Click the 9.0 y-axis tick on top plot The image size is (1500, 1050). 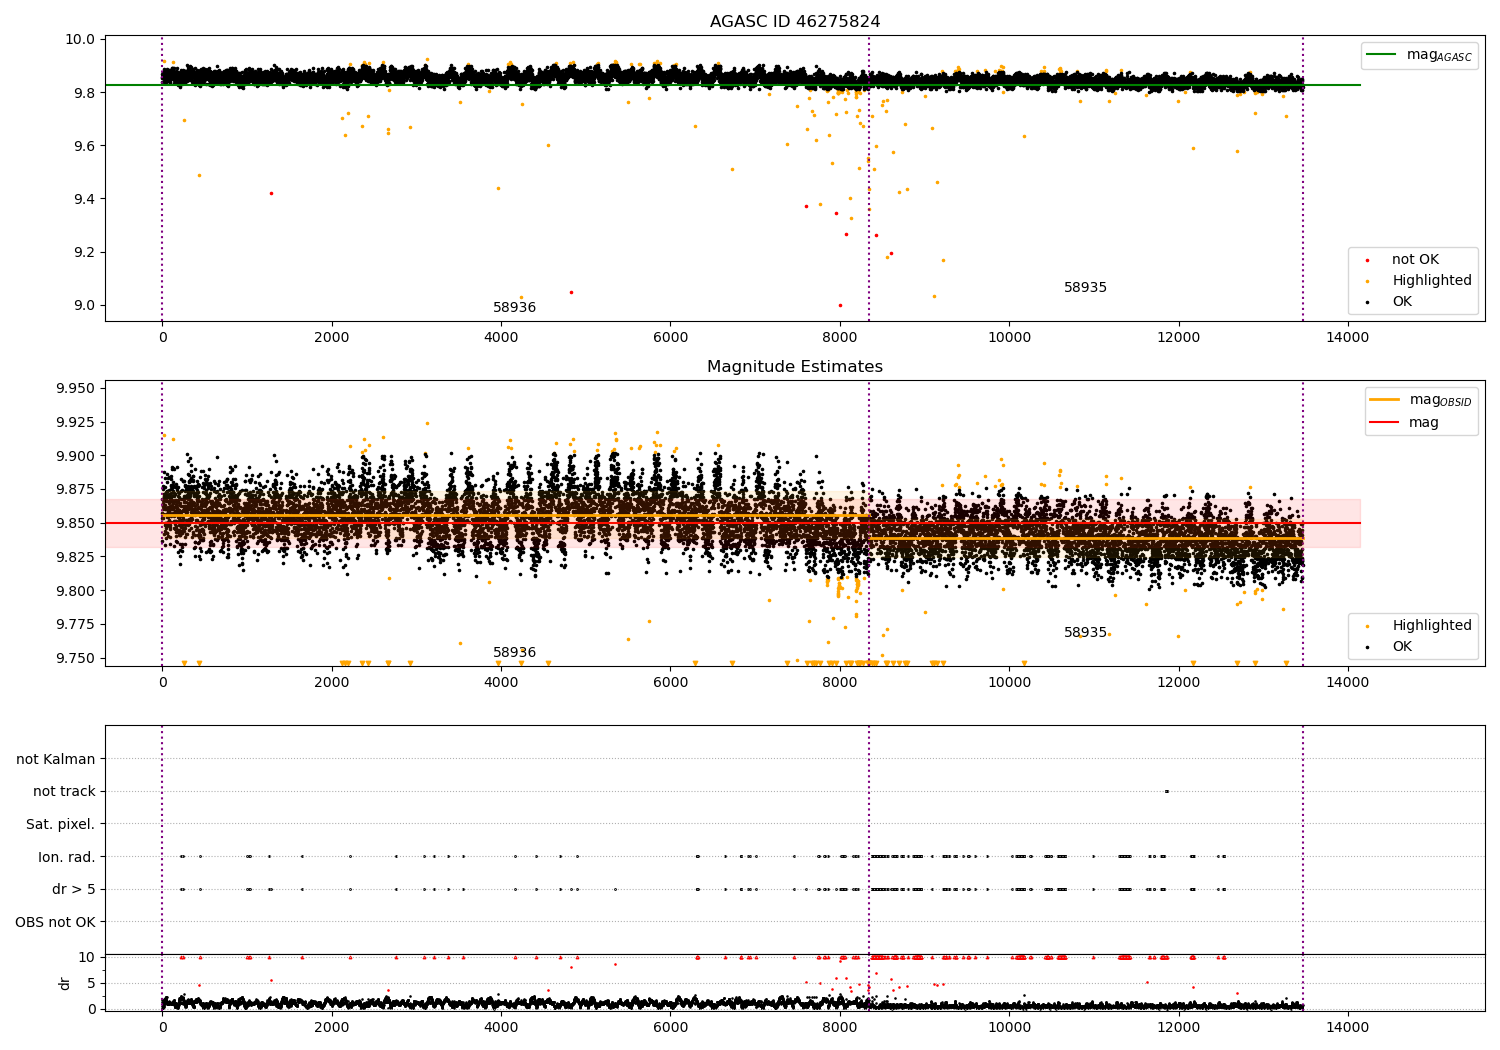click(x=83, y=305)
